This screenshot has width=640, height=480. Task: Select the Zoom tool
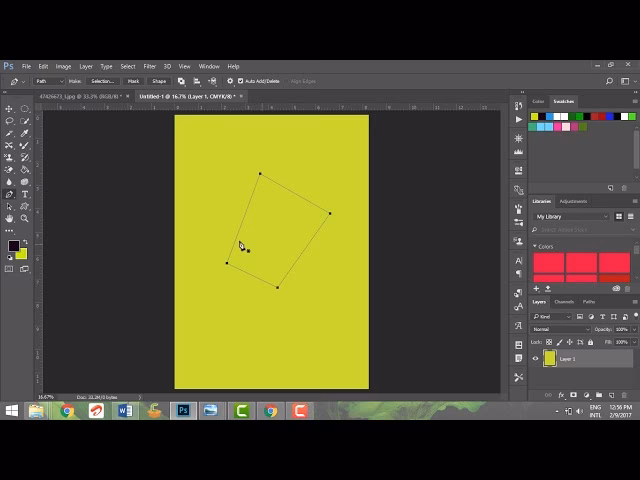pos(25,218)
